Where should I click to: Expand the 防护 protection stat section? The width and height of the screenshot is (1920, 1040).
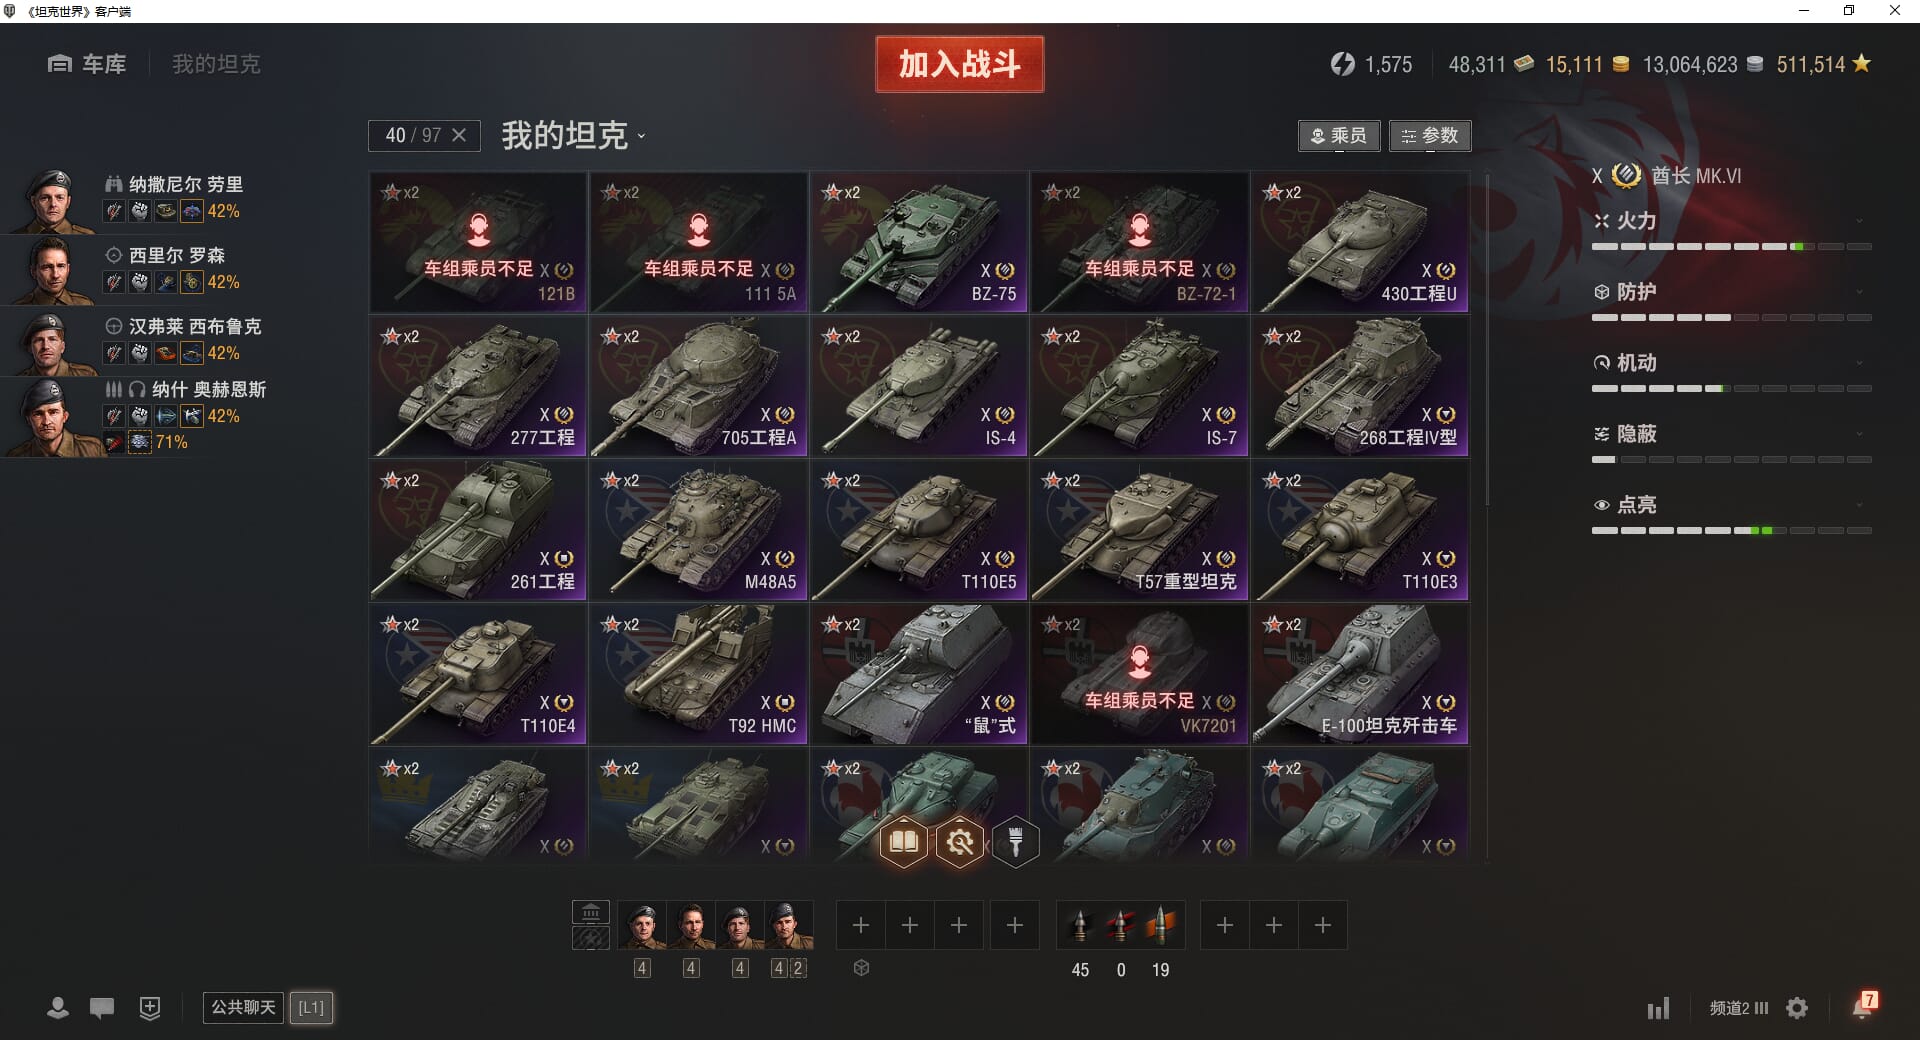pos(1731,292)
